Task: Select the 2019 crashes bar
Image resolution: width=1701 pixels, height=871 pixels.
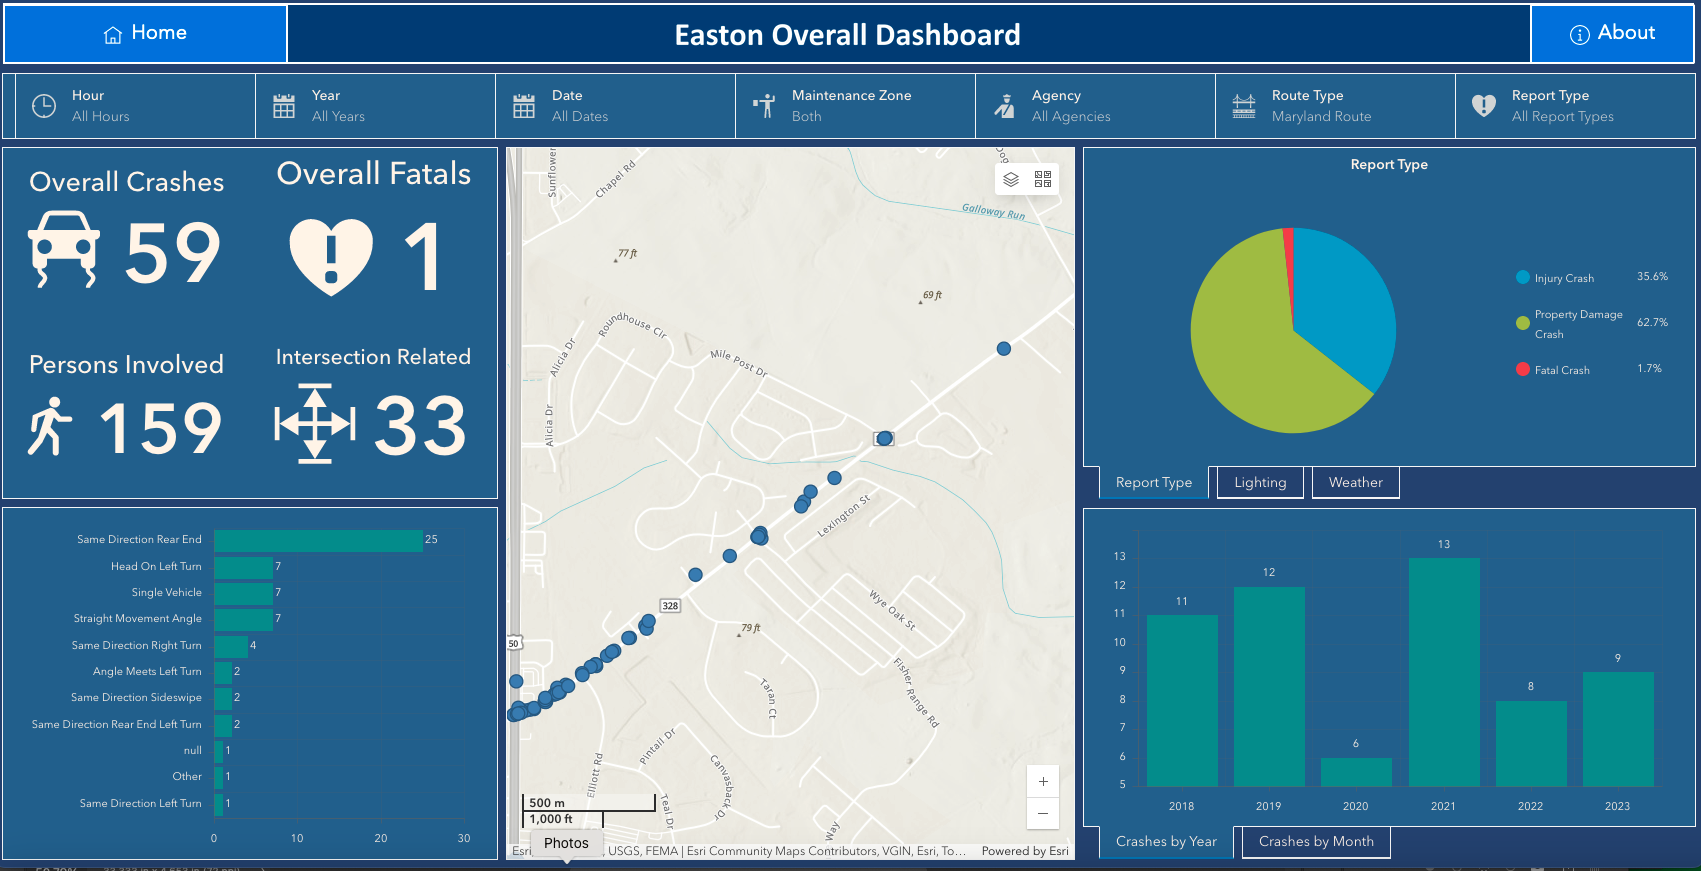Action: 1269,686
